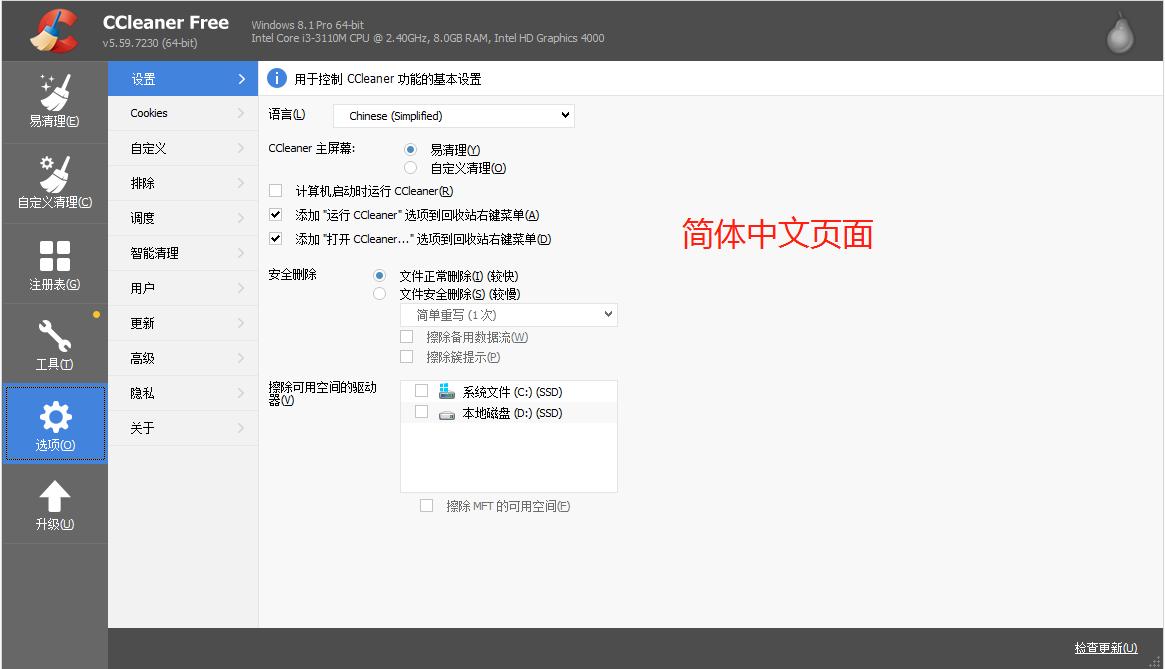Select the 选项 (Options) section
Screen dimensions: 1165x669
pos(55,423)
